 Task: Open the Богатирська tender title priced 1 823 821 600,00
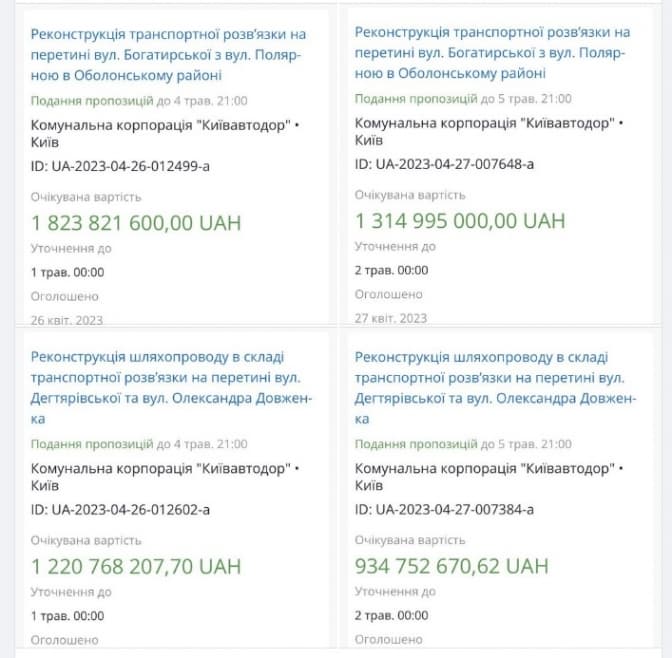tap(168, 54)
